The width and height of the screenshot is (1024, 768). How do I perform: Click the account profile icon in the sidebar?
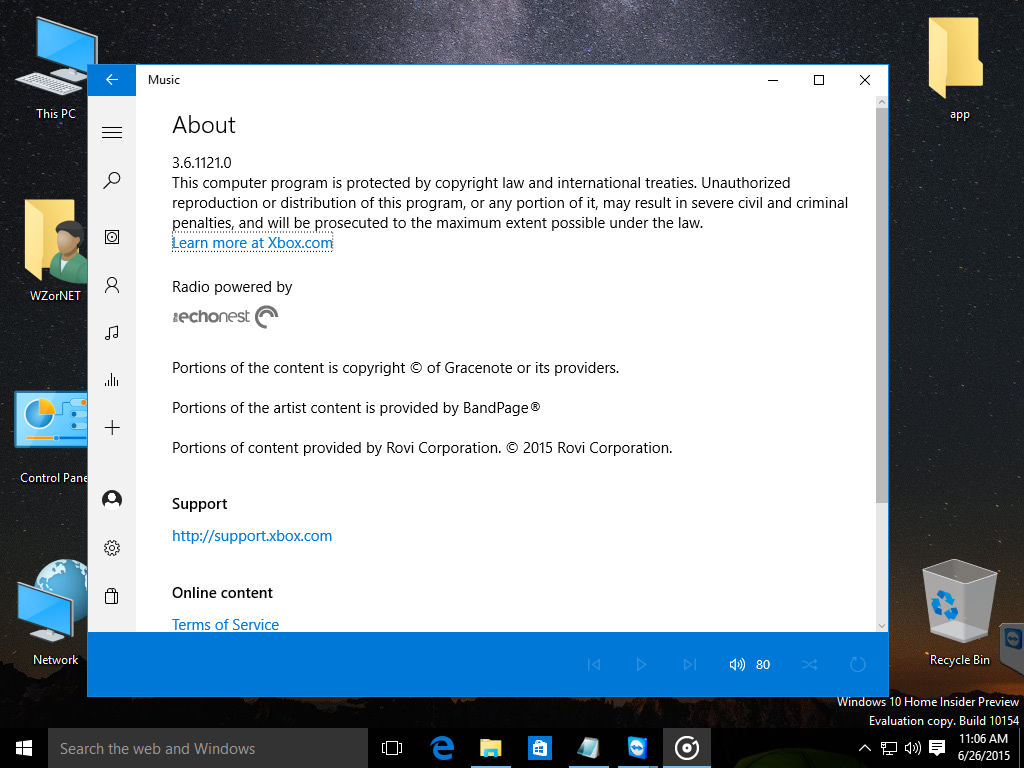pyautogui.click(x=112, y=499)
